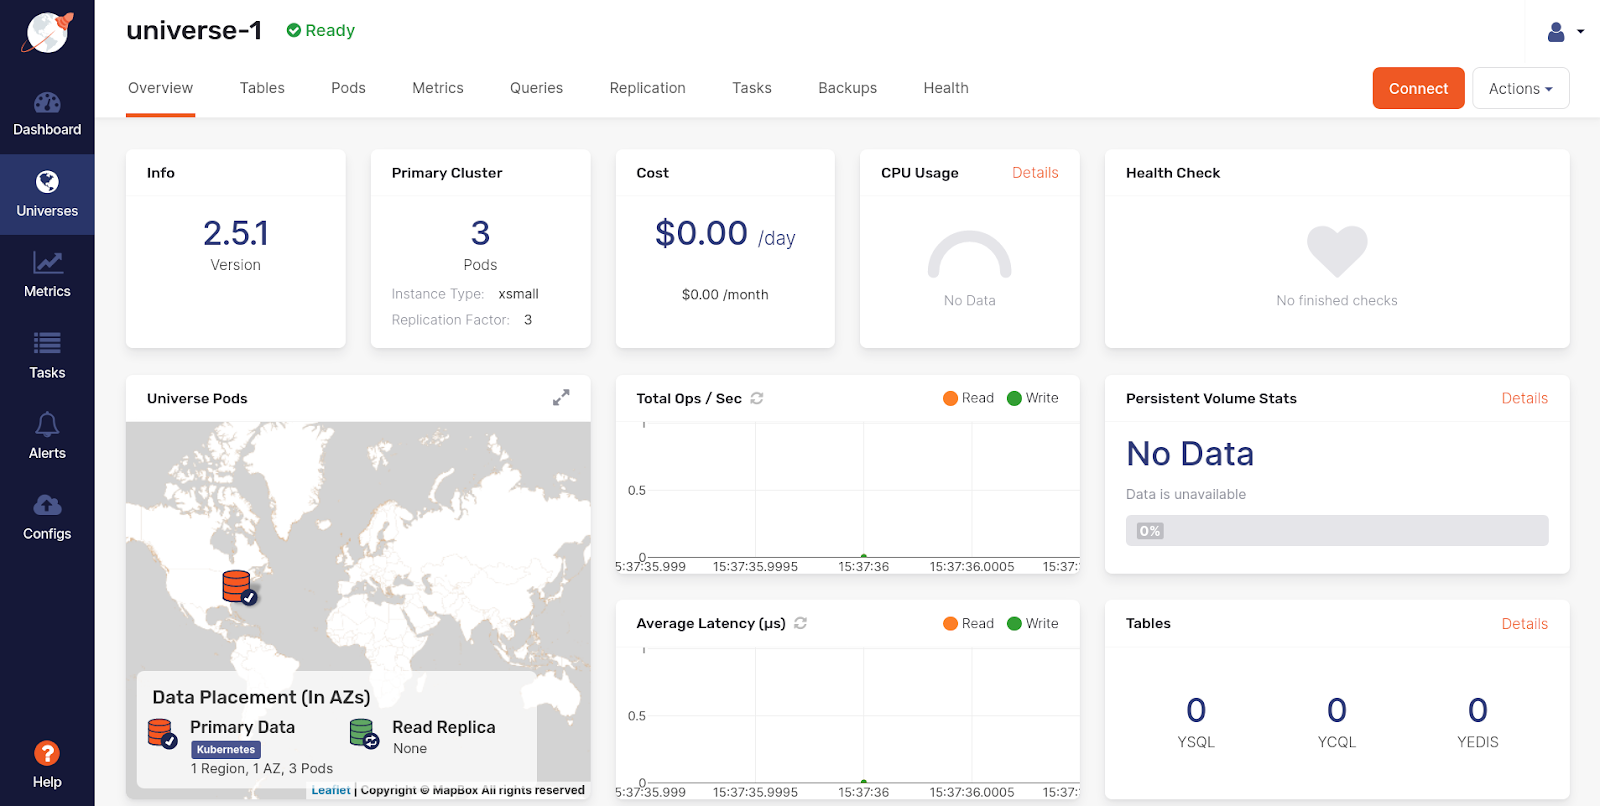Click the database marker on the map
Image resolution: width=1600 pixels, height=806 pixels.
238,587
